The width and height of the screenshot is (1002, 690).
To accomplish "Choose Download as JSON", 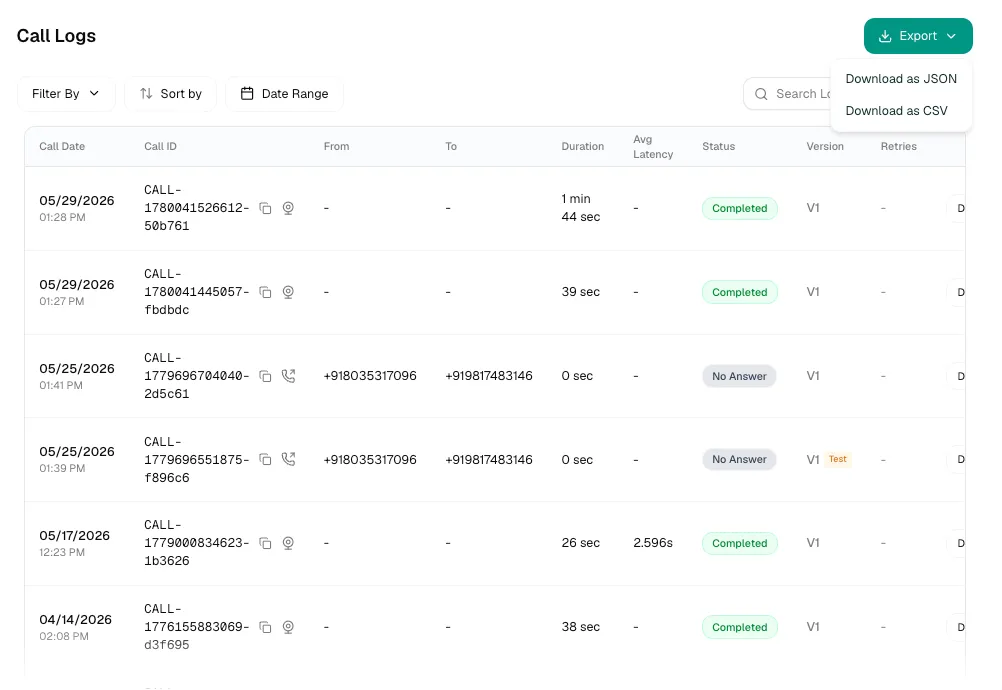I will [901, 79].
